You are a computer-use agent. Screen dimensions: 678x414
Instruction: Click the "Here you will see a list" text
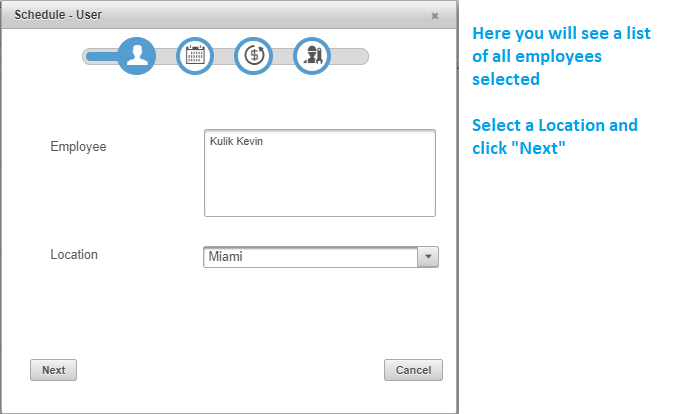(x=561, y=33)
